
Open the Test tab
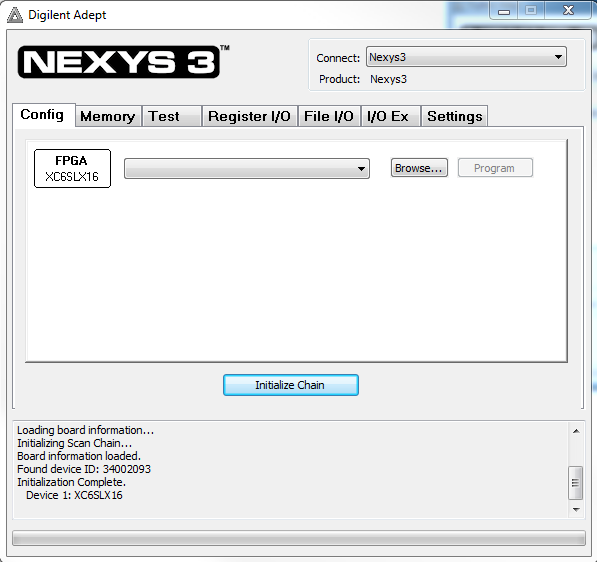[171, 116]
